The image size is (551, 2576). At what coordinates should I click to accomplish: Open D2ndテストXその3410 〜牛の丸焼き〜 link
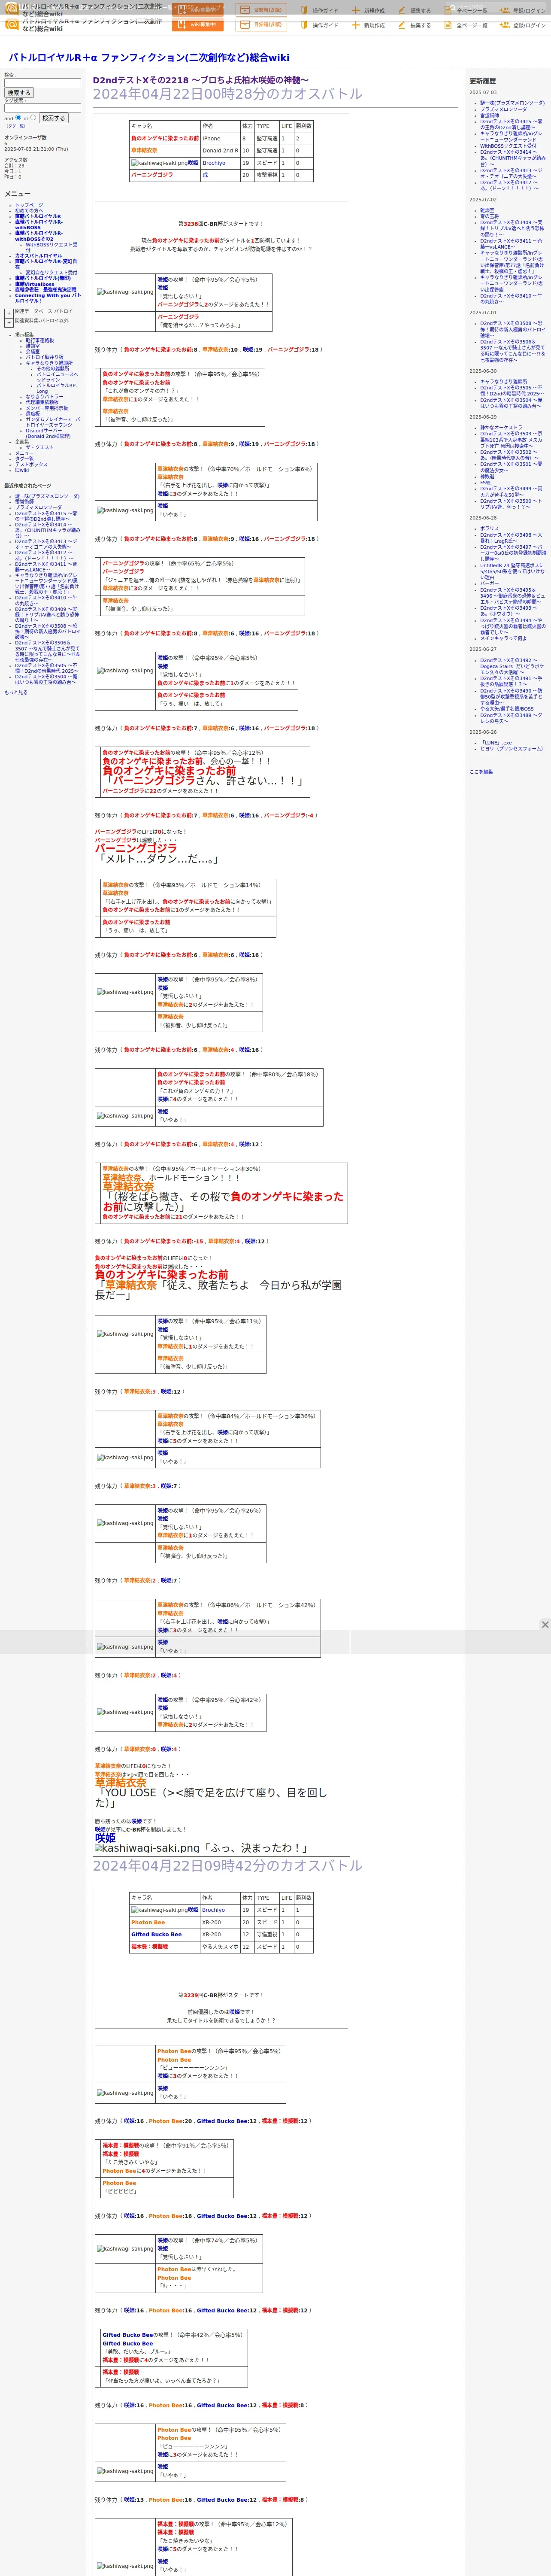(x=512, y=298)
